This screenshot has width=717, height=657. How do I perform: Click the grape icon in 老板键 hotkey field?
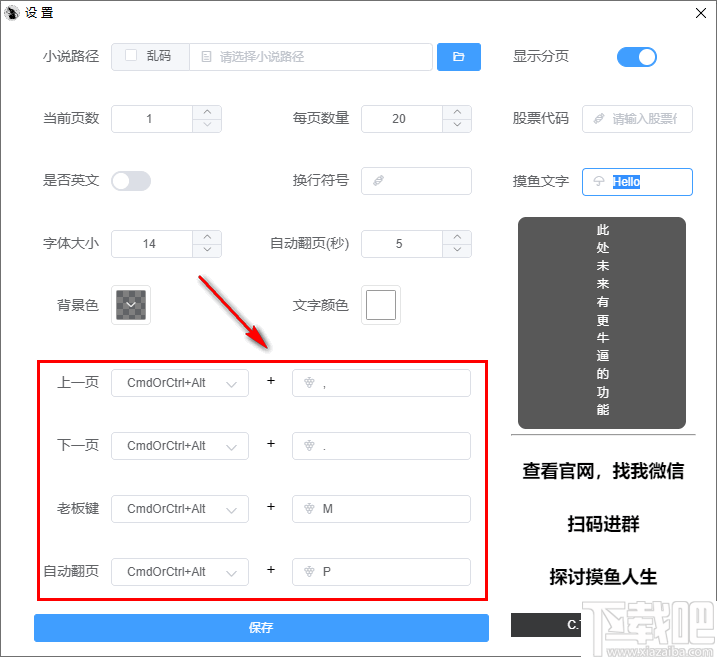click(309, 508)
